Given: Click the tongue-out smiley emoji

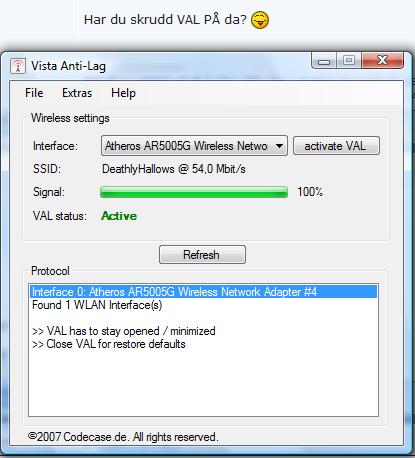Looking at the screenshot, I should (260, 20).
